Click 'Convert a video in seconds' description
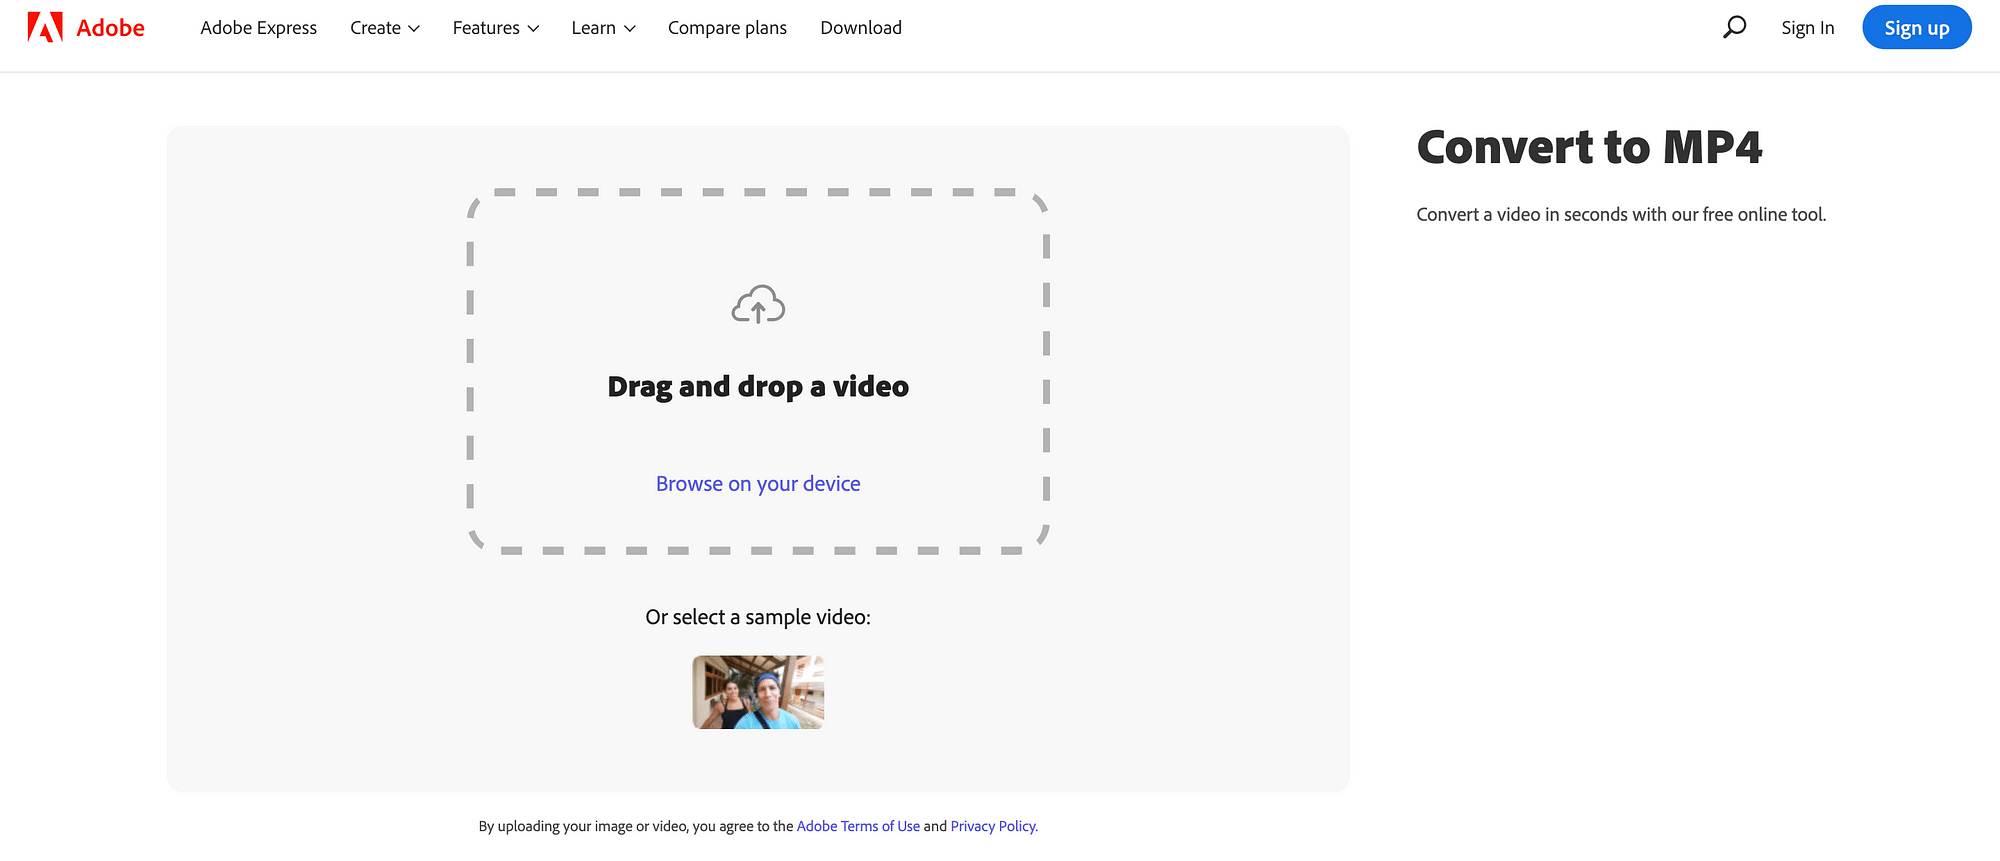Viewport: 2000px width, 861px height. (x=1621, y=214)
